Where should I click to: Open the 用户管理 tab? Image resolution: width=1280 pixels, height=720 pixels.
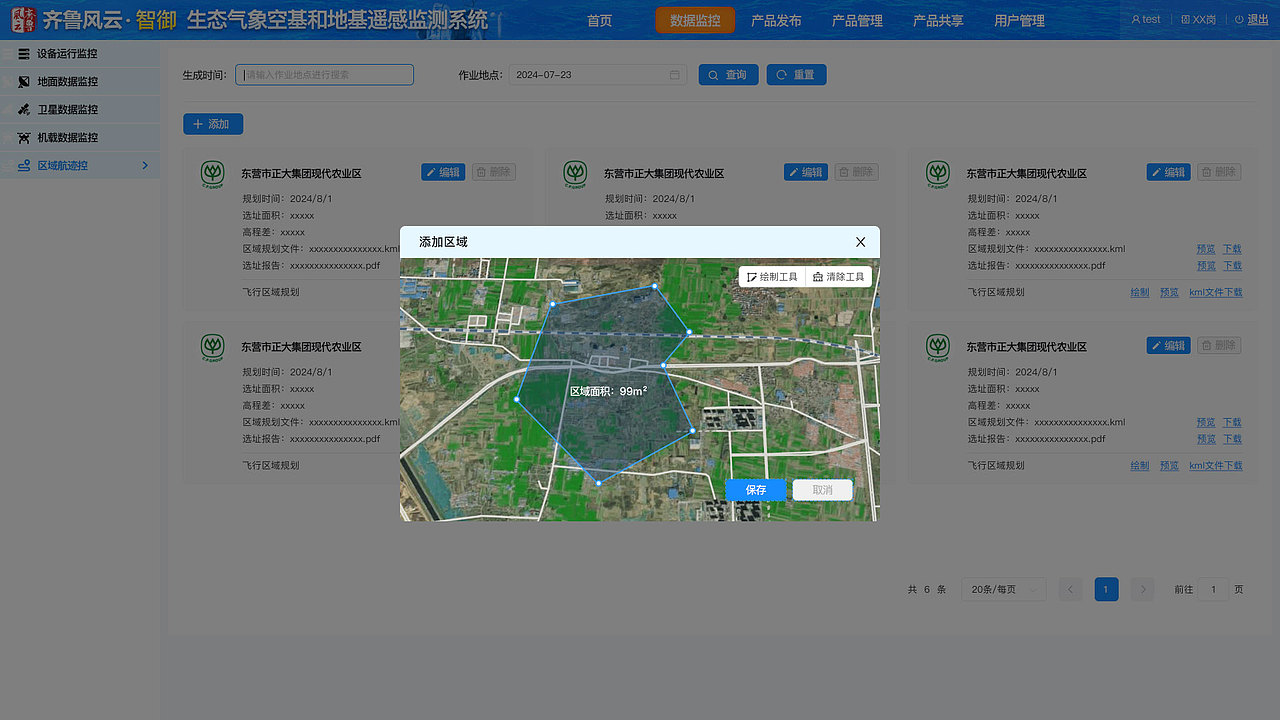click(x=1019, y=20)
